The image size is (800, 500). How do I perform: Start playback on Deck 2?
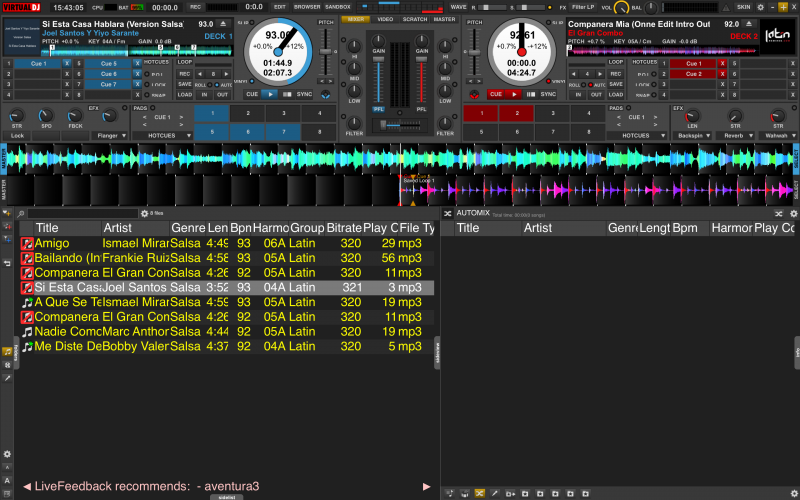click(514, 94)
